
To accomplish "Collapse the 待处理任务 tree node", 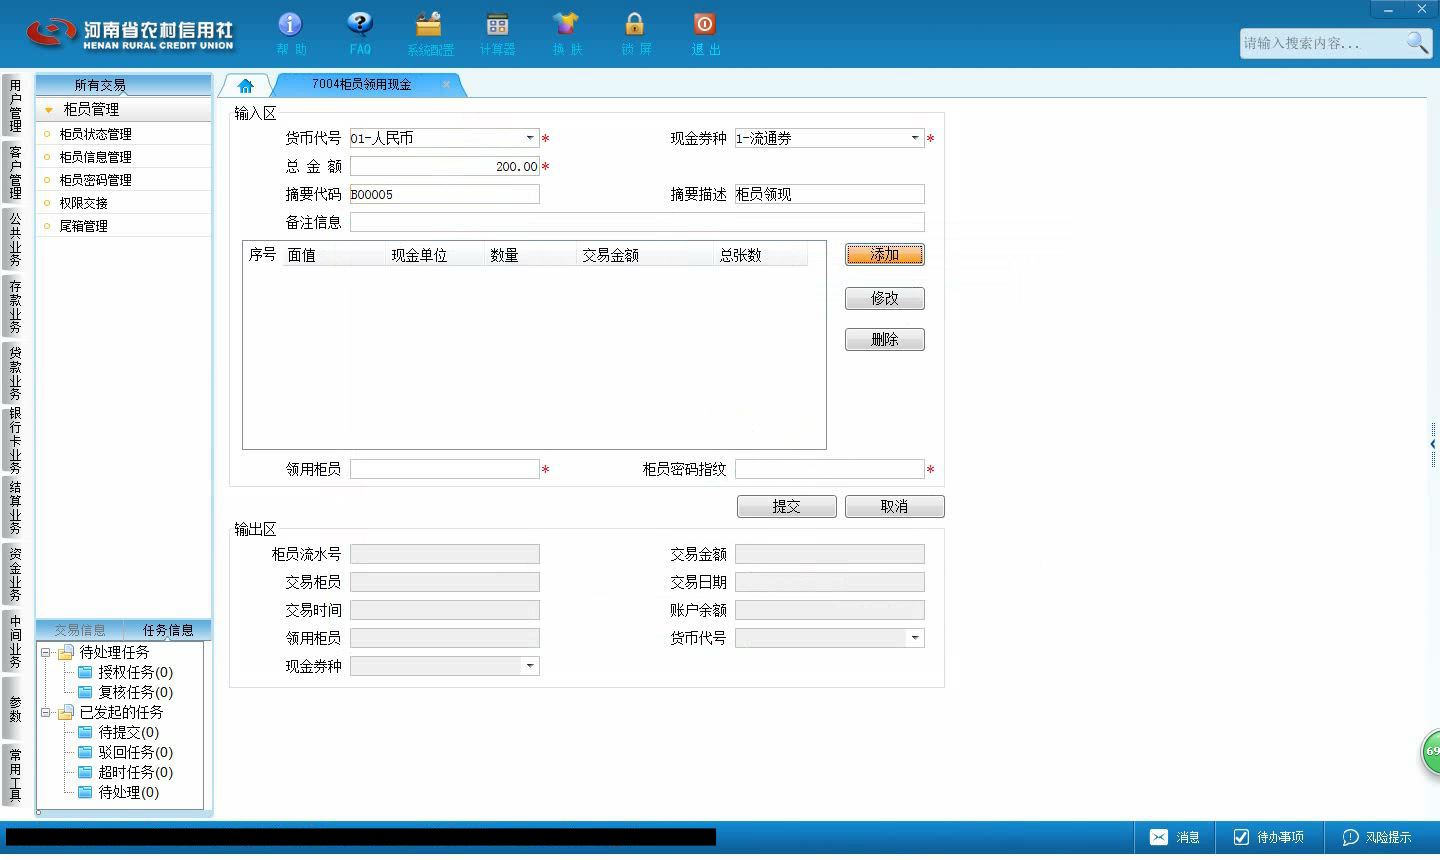I will pyautogui.click(x=45, y=653).
